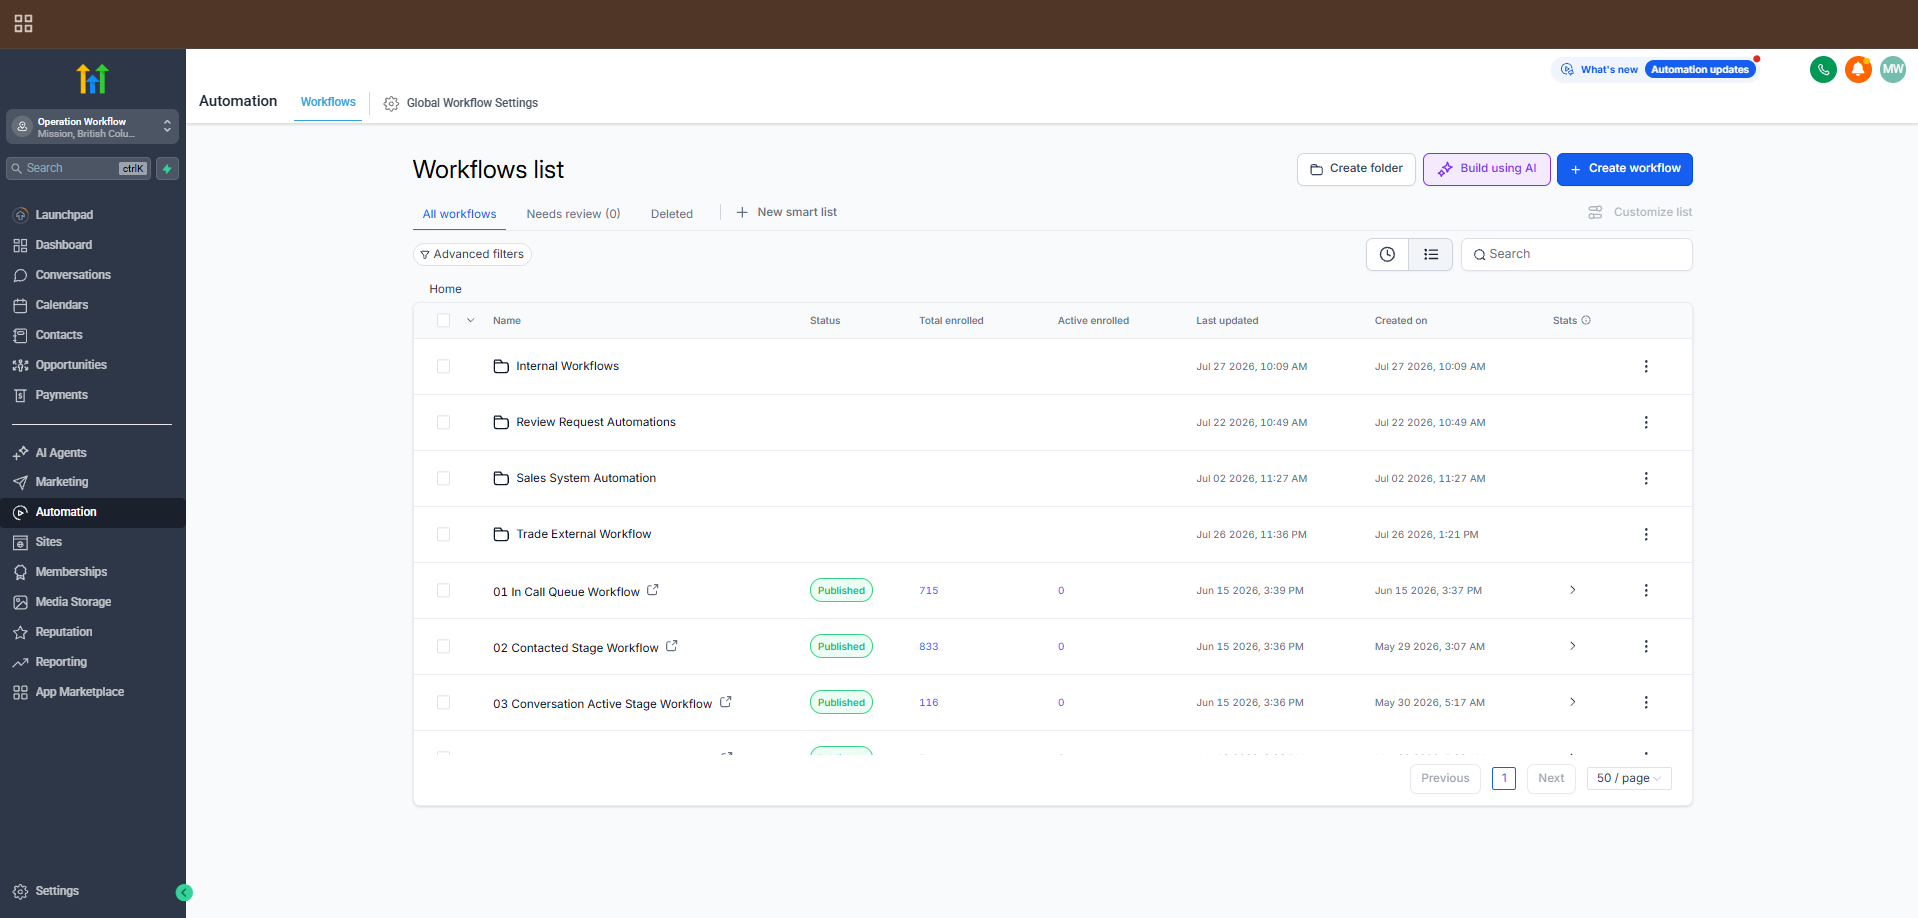Open the 50 / page size dropdown

[1629, 778]
